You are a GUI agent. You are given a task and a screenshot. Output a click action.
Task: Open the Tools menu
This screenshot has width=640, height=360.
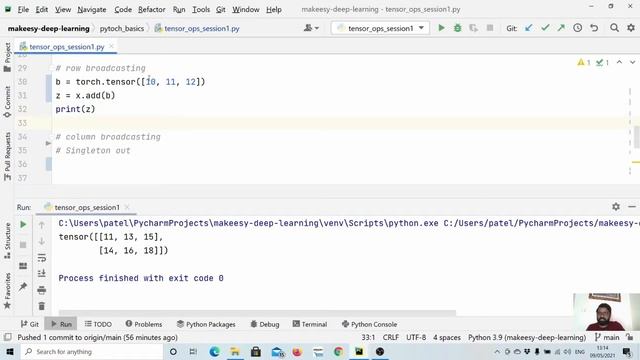click(201, 9)
